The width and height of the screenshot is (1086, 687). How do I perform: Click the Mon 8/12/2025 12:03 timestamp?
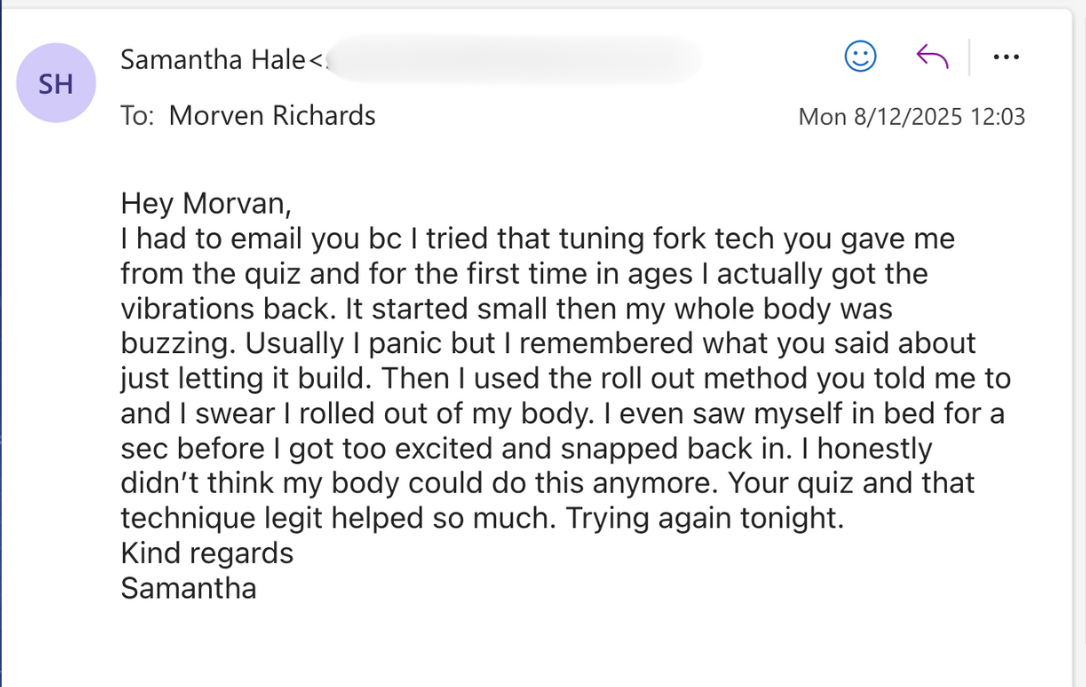pyautogui.click(x=911, y=117)
